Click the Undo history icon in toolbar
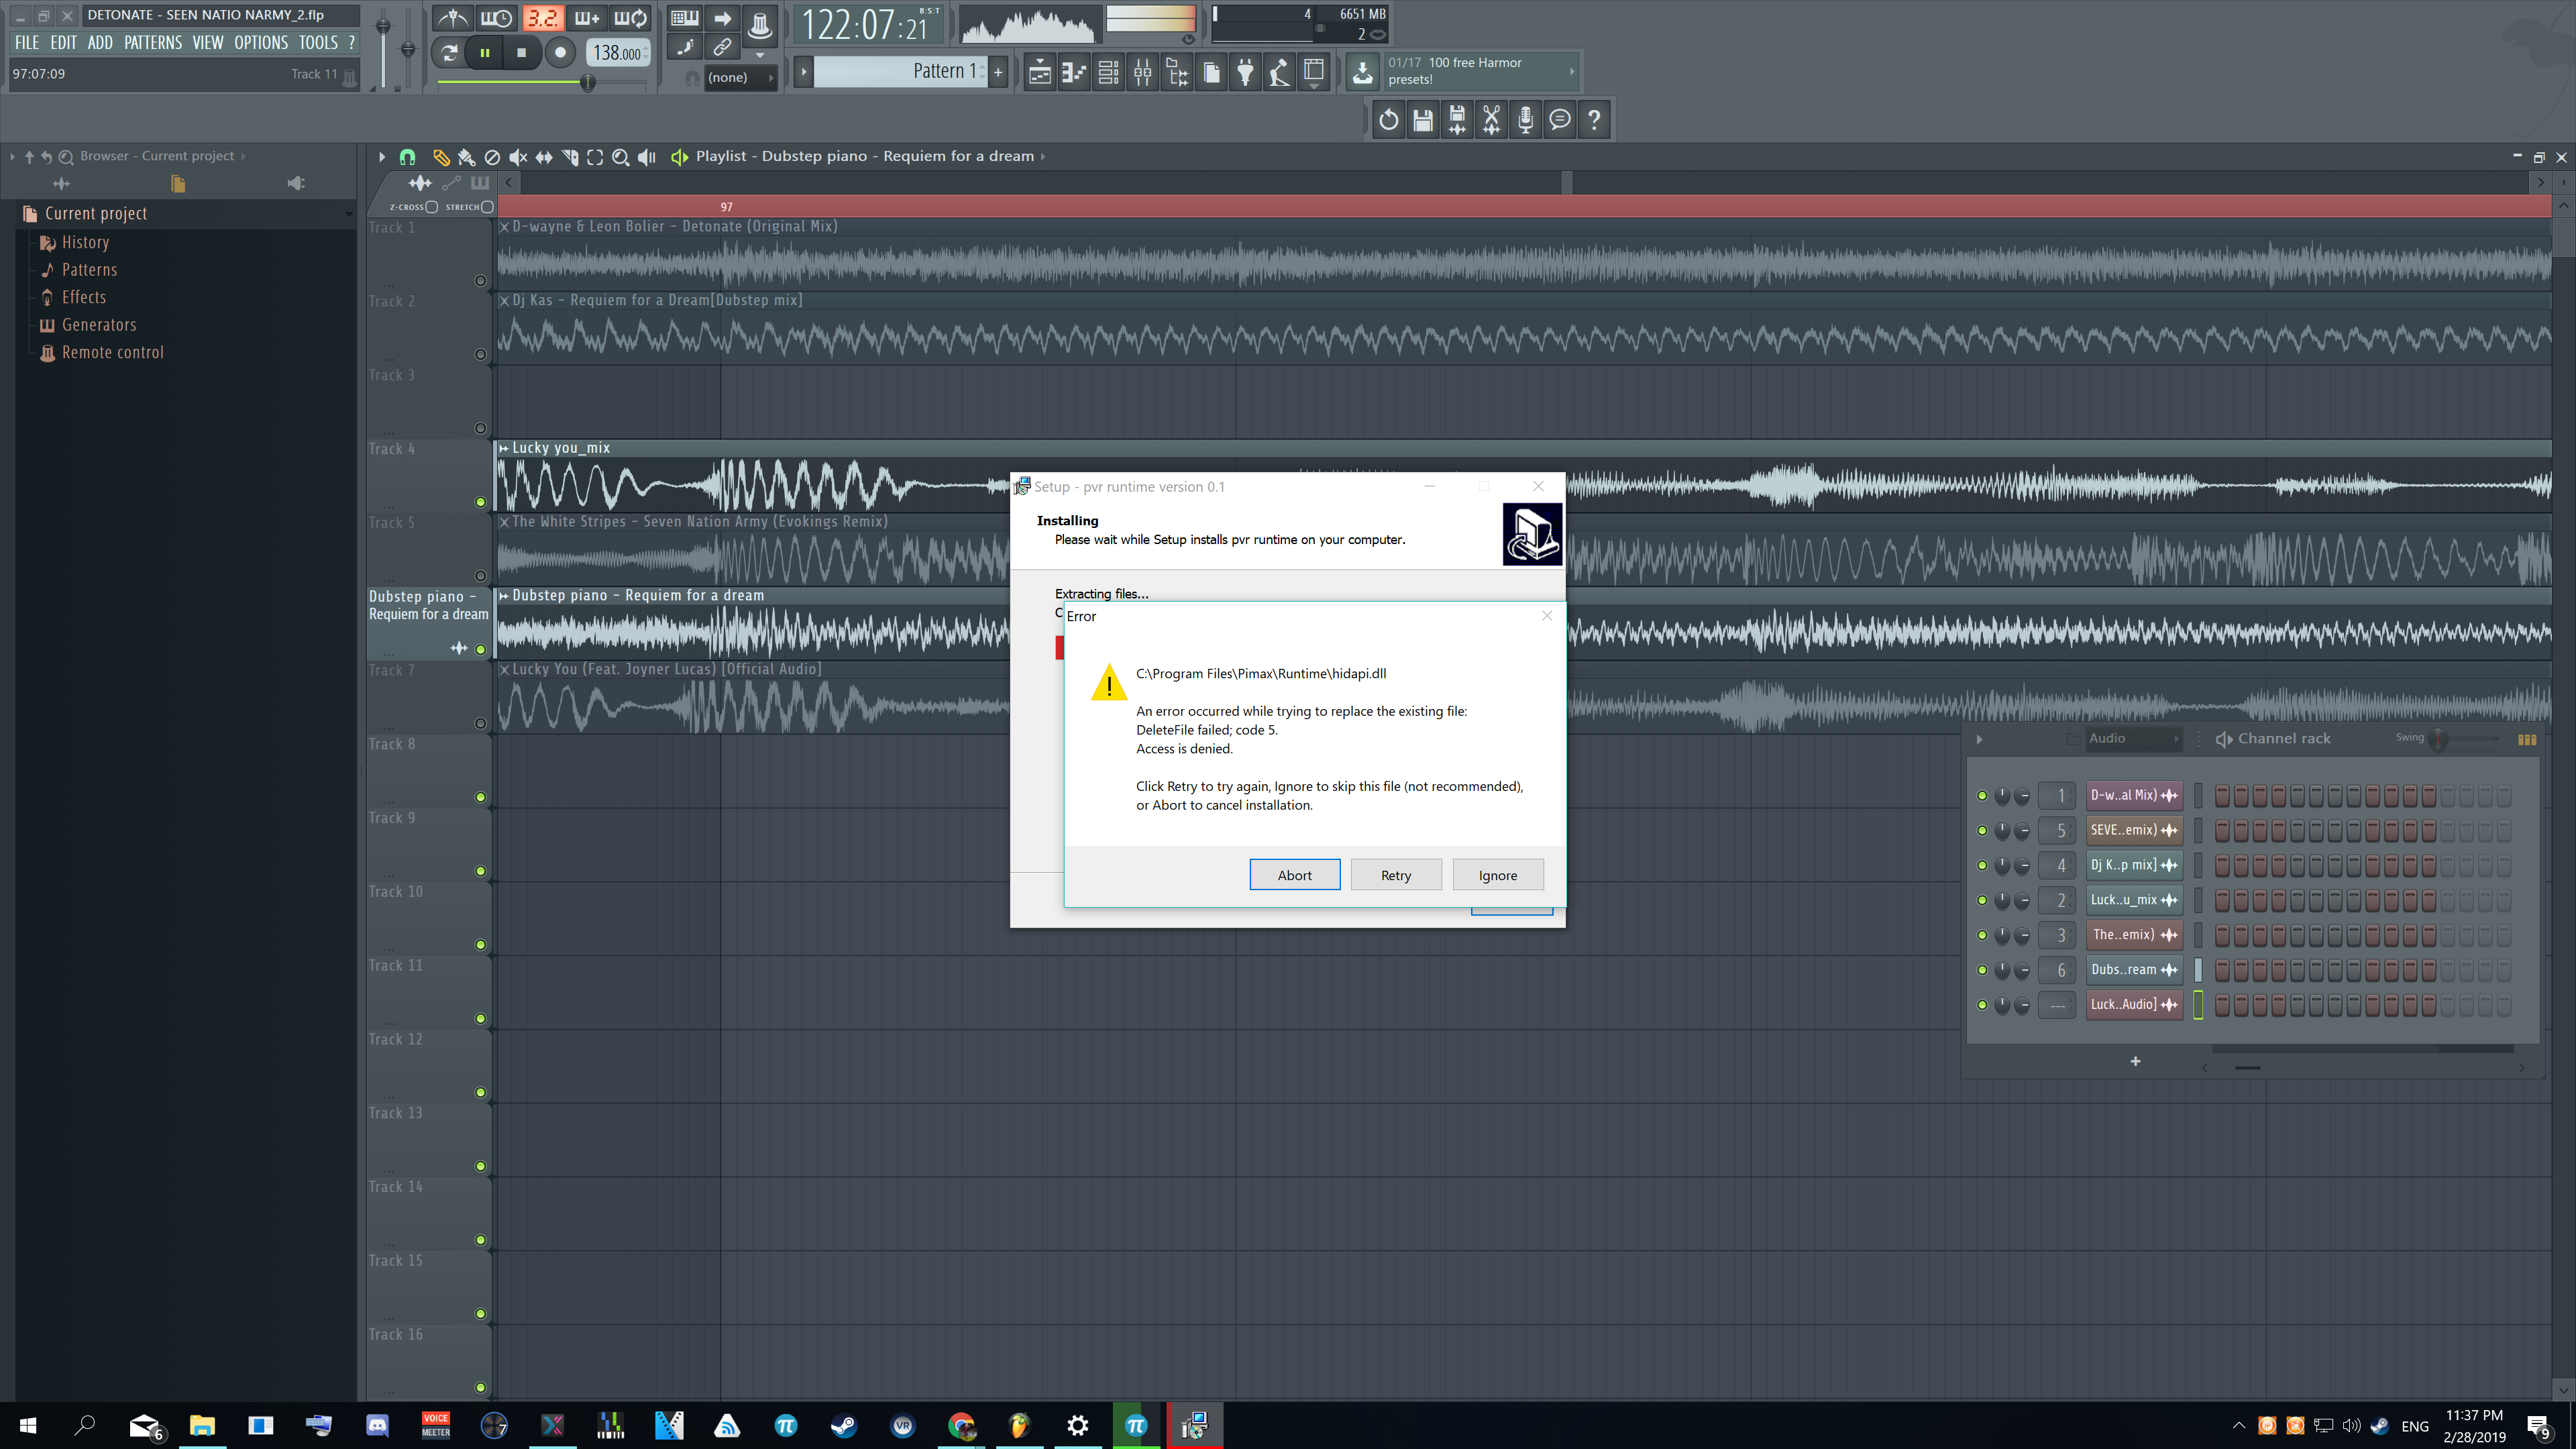 pyautogui.click(x=1389, y=120)
